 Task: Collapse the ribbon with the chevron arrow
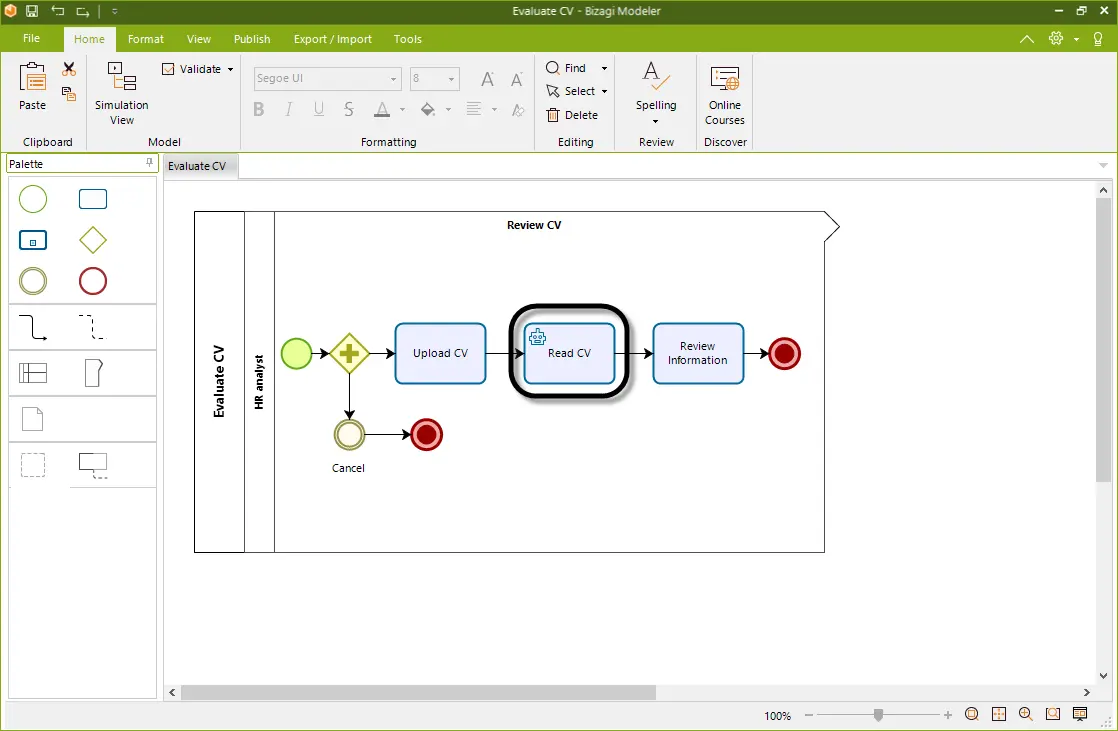click(1027, 39)
